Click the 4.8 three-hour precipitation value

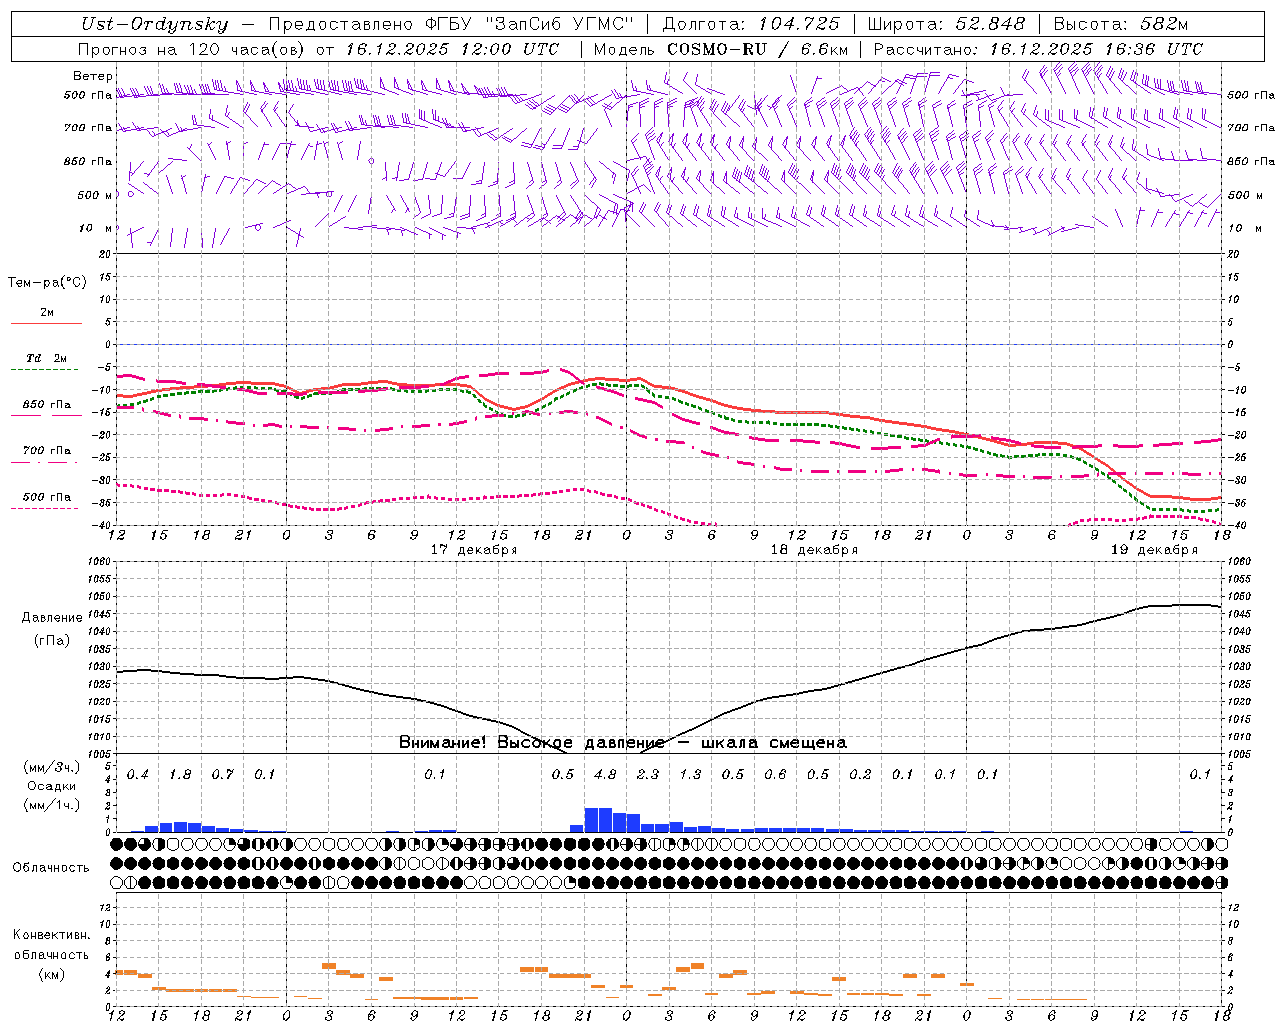[605, 774]
